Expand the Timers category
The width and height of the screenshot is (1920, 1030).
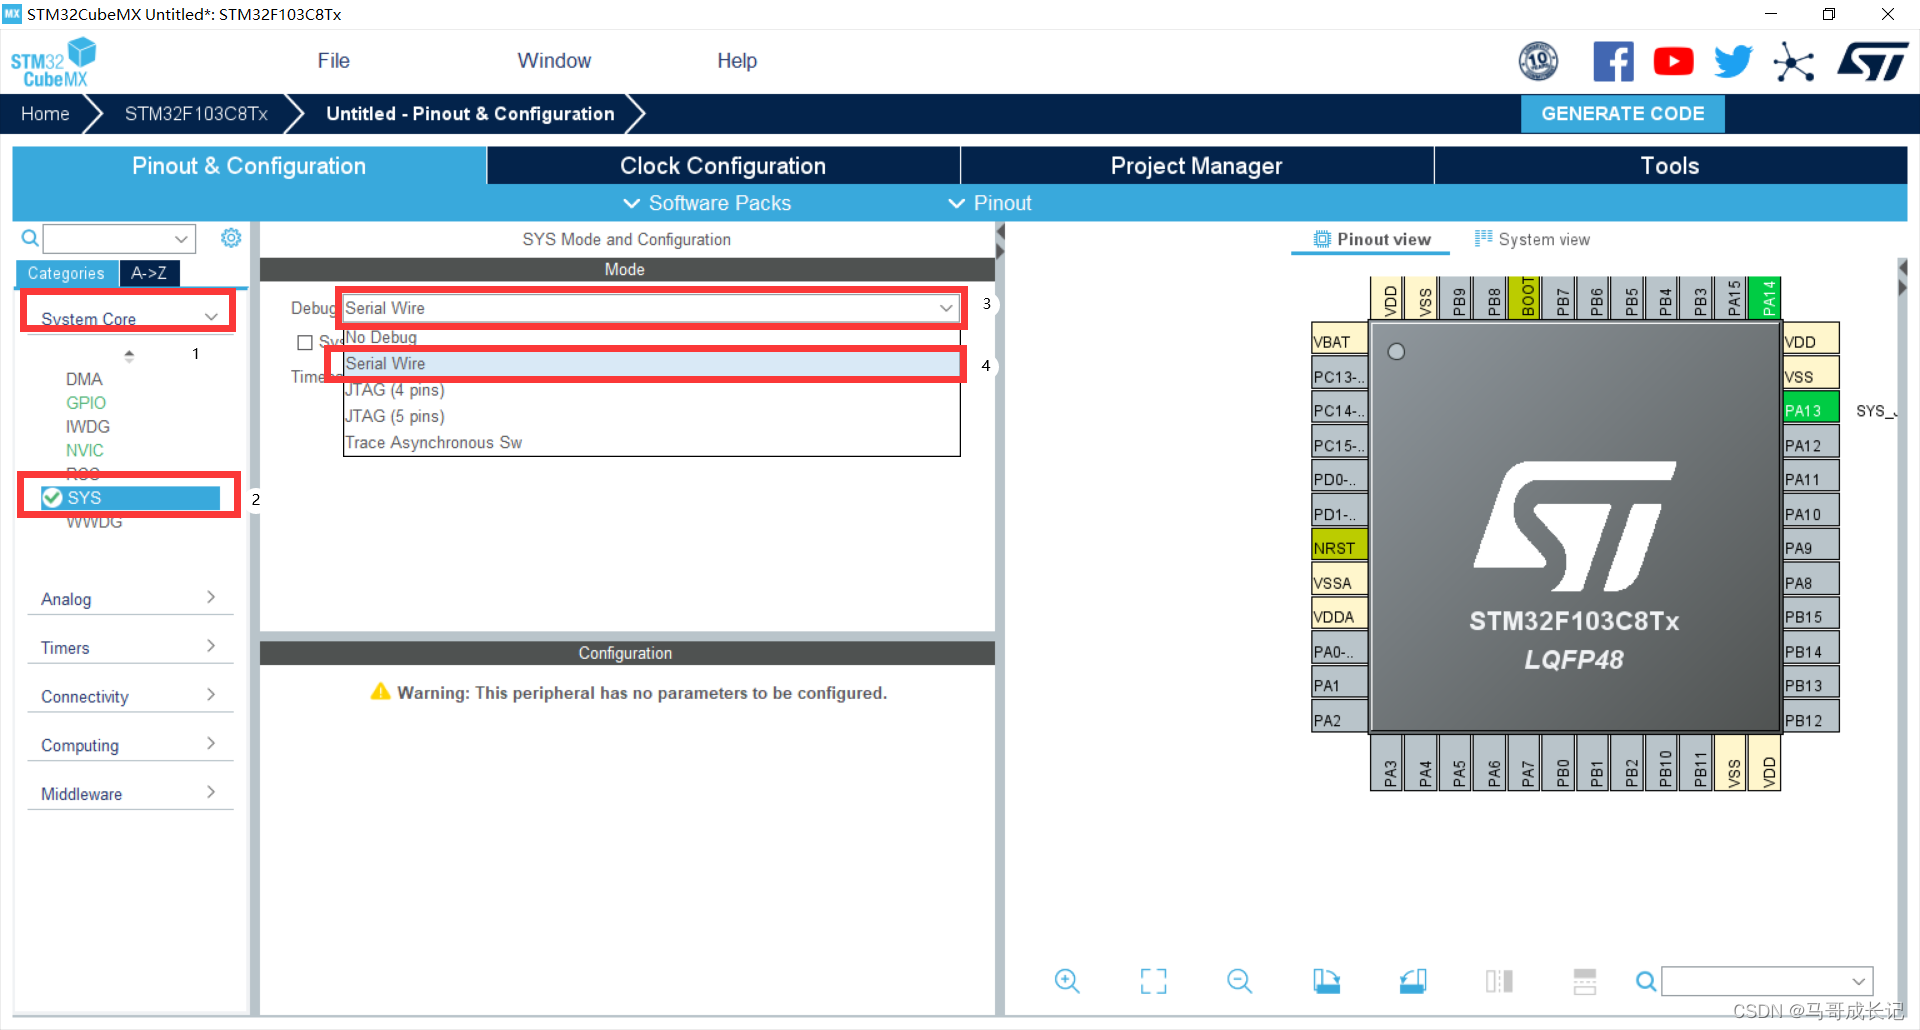point(130,647)
